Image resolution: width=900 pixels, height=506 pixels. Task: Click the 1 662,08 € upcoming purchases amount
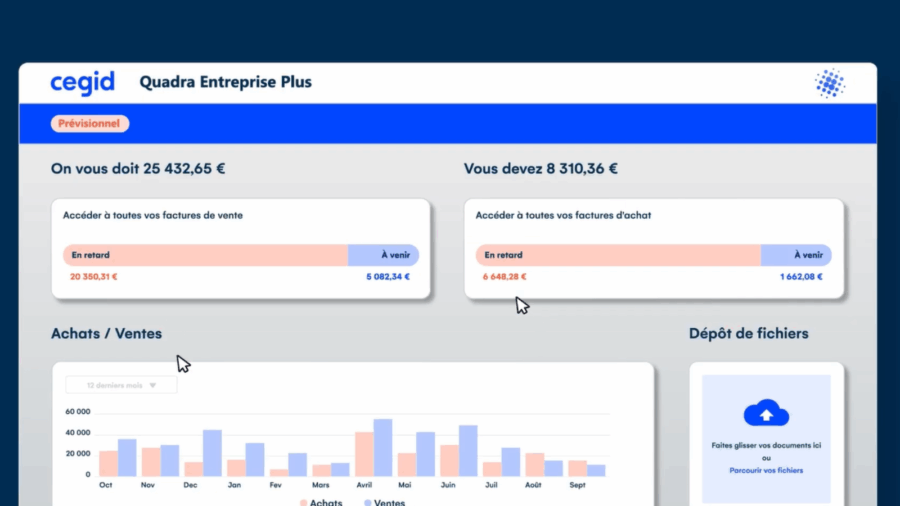(801, 277)
